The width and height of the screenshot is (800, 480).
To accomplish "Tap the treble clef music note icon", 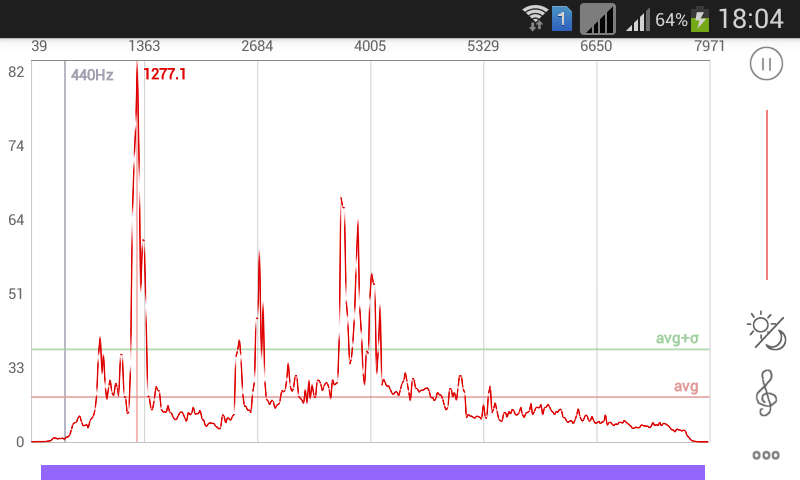I will 766,392.
